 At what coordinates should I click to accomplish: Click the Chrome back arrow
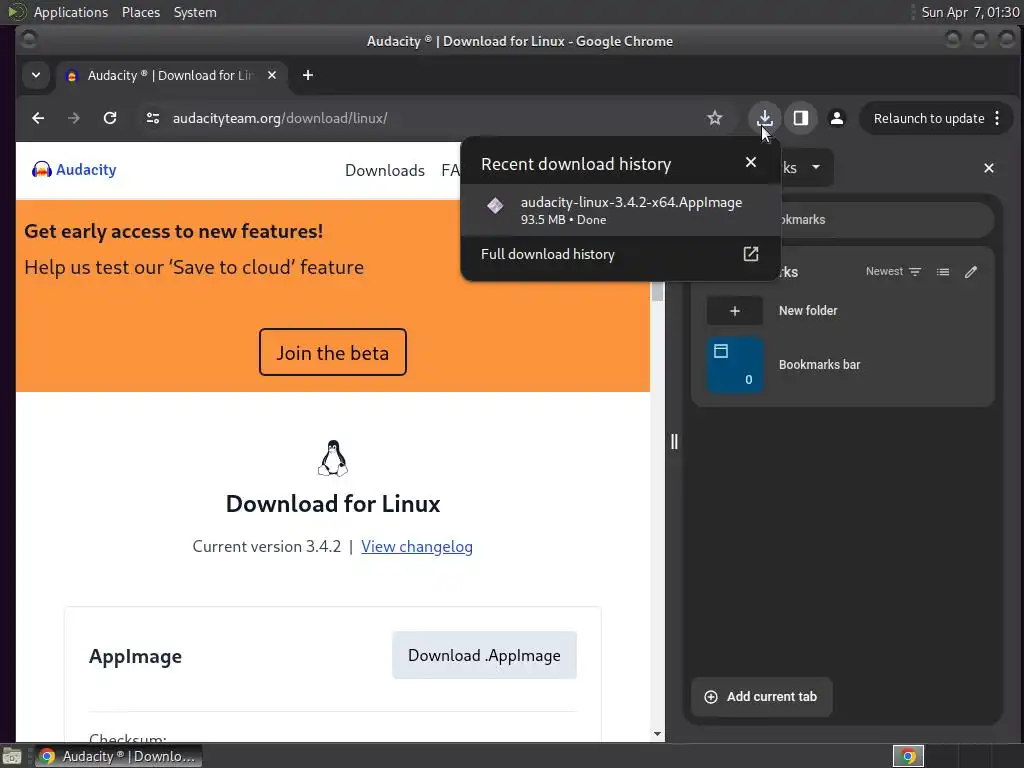pos(38,118)
